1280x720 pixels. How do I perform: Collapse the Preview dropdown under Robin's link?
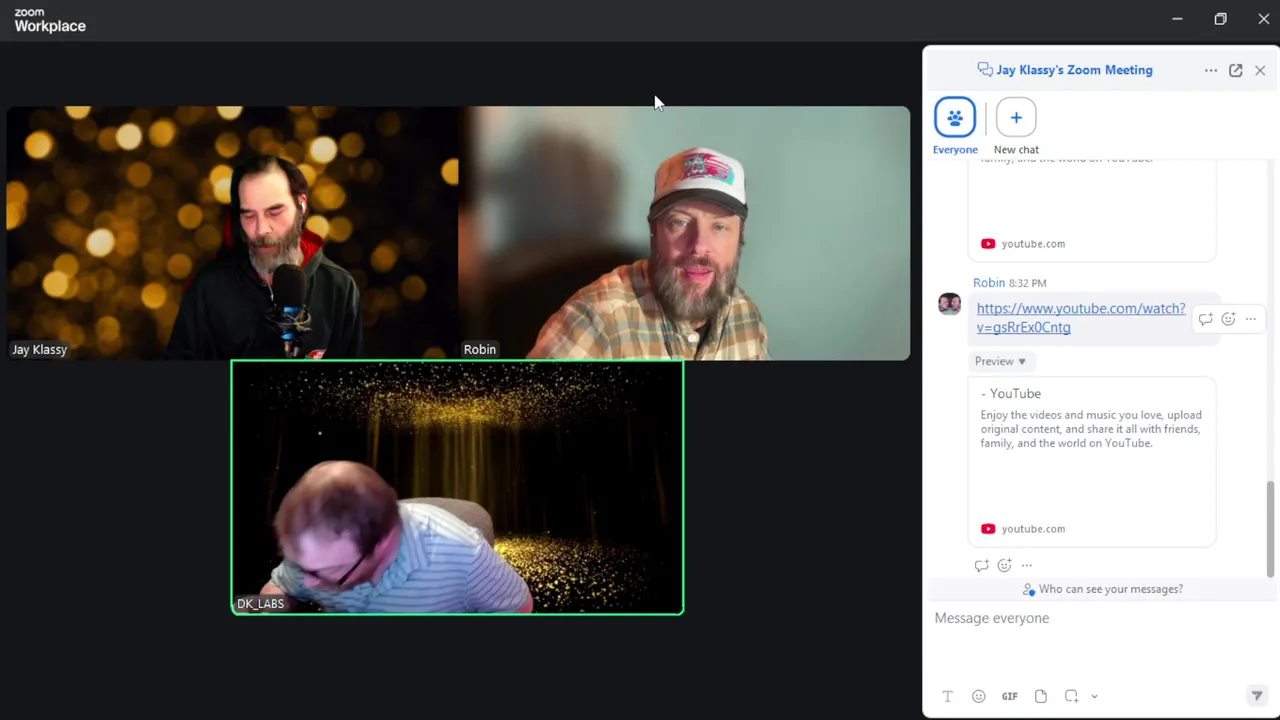click(1000, 361)
